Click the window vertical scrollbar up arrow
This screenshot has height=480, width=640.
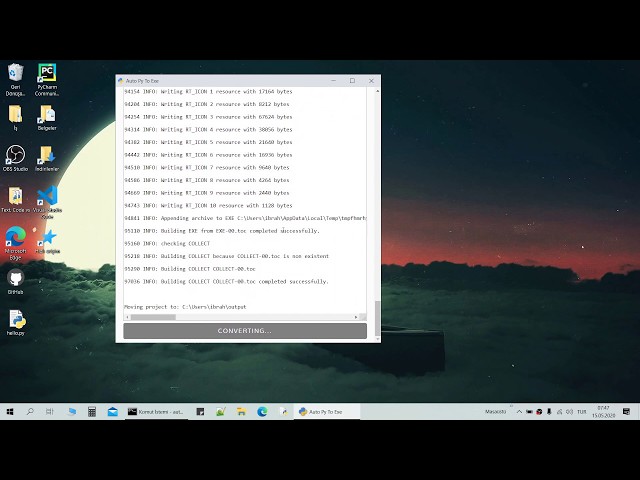click(378, 91)
